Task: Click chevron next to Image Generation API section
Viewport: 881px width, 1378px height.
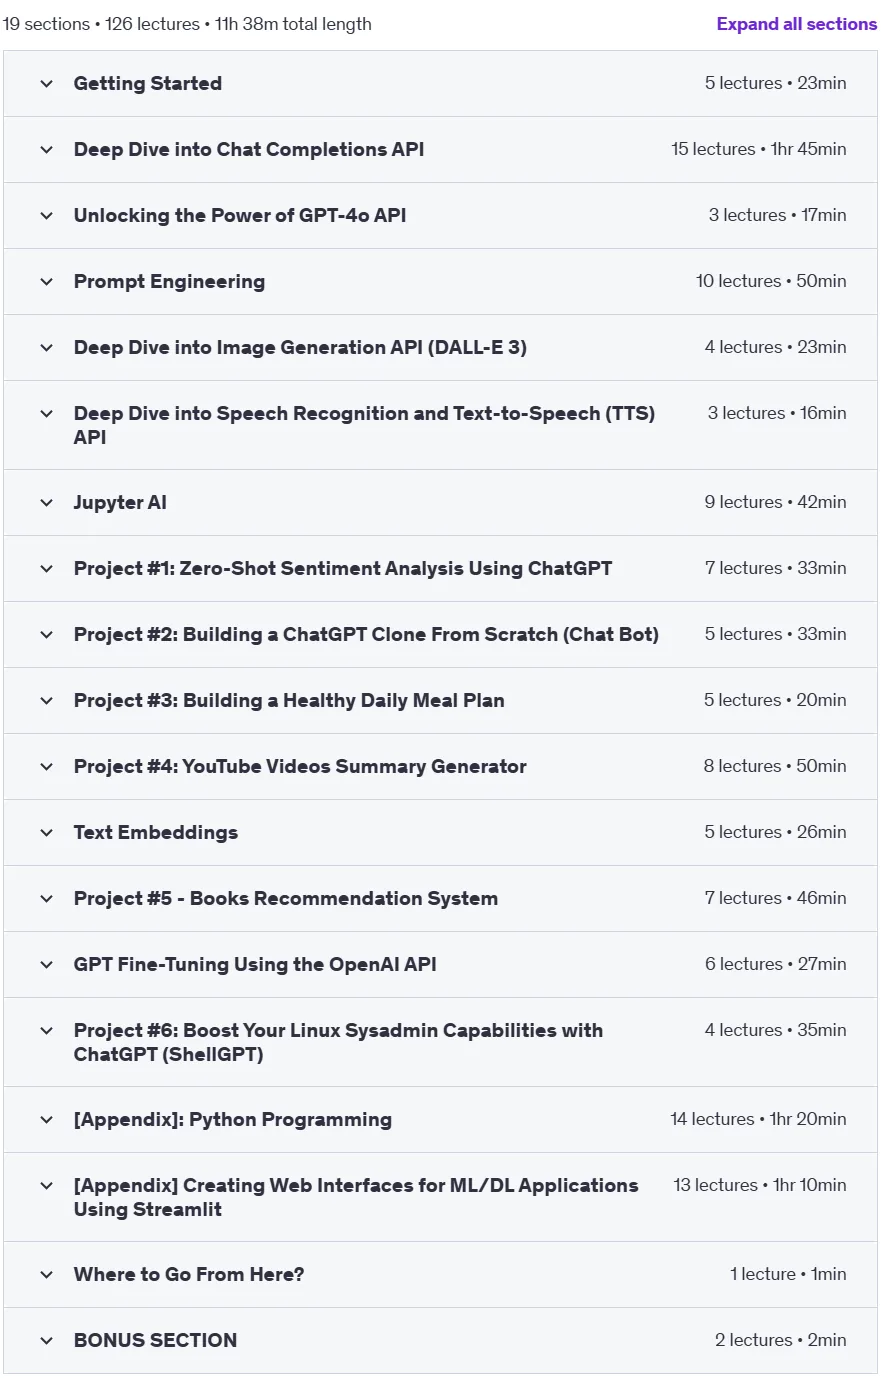Action: tap(46, 348)
